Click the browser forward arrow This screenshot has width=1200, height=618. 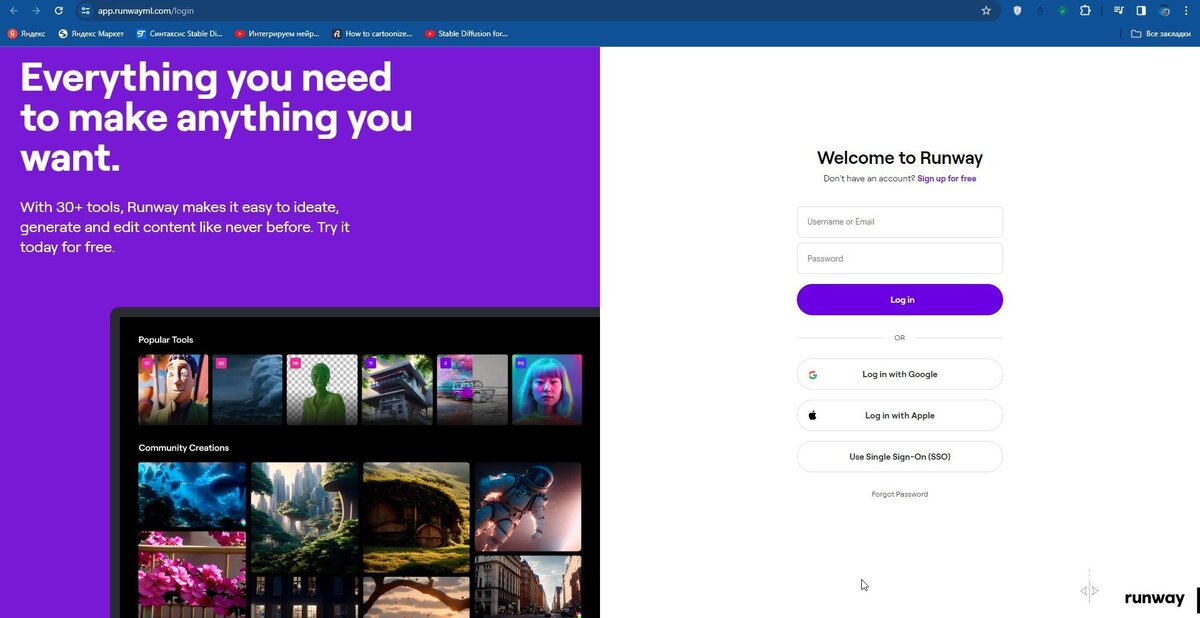(36, 10)
